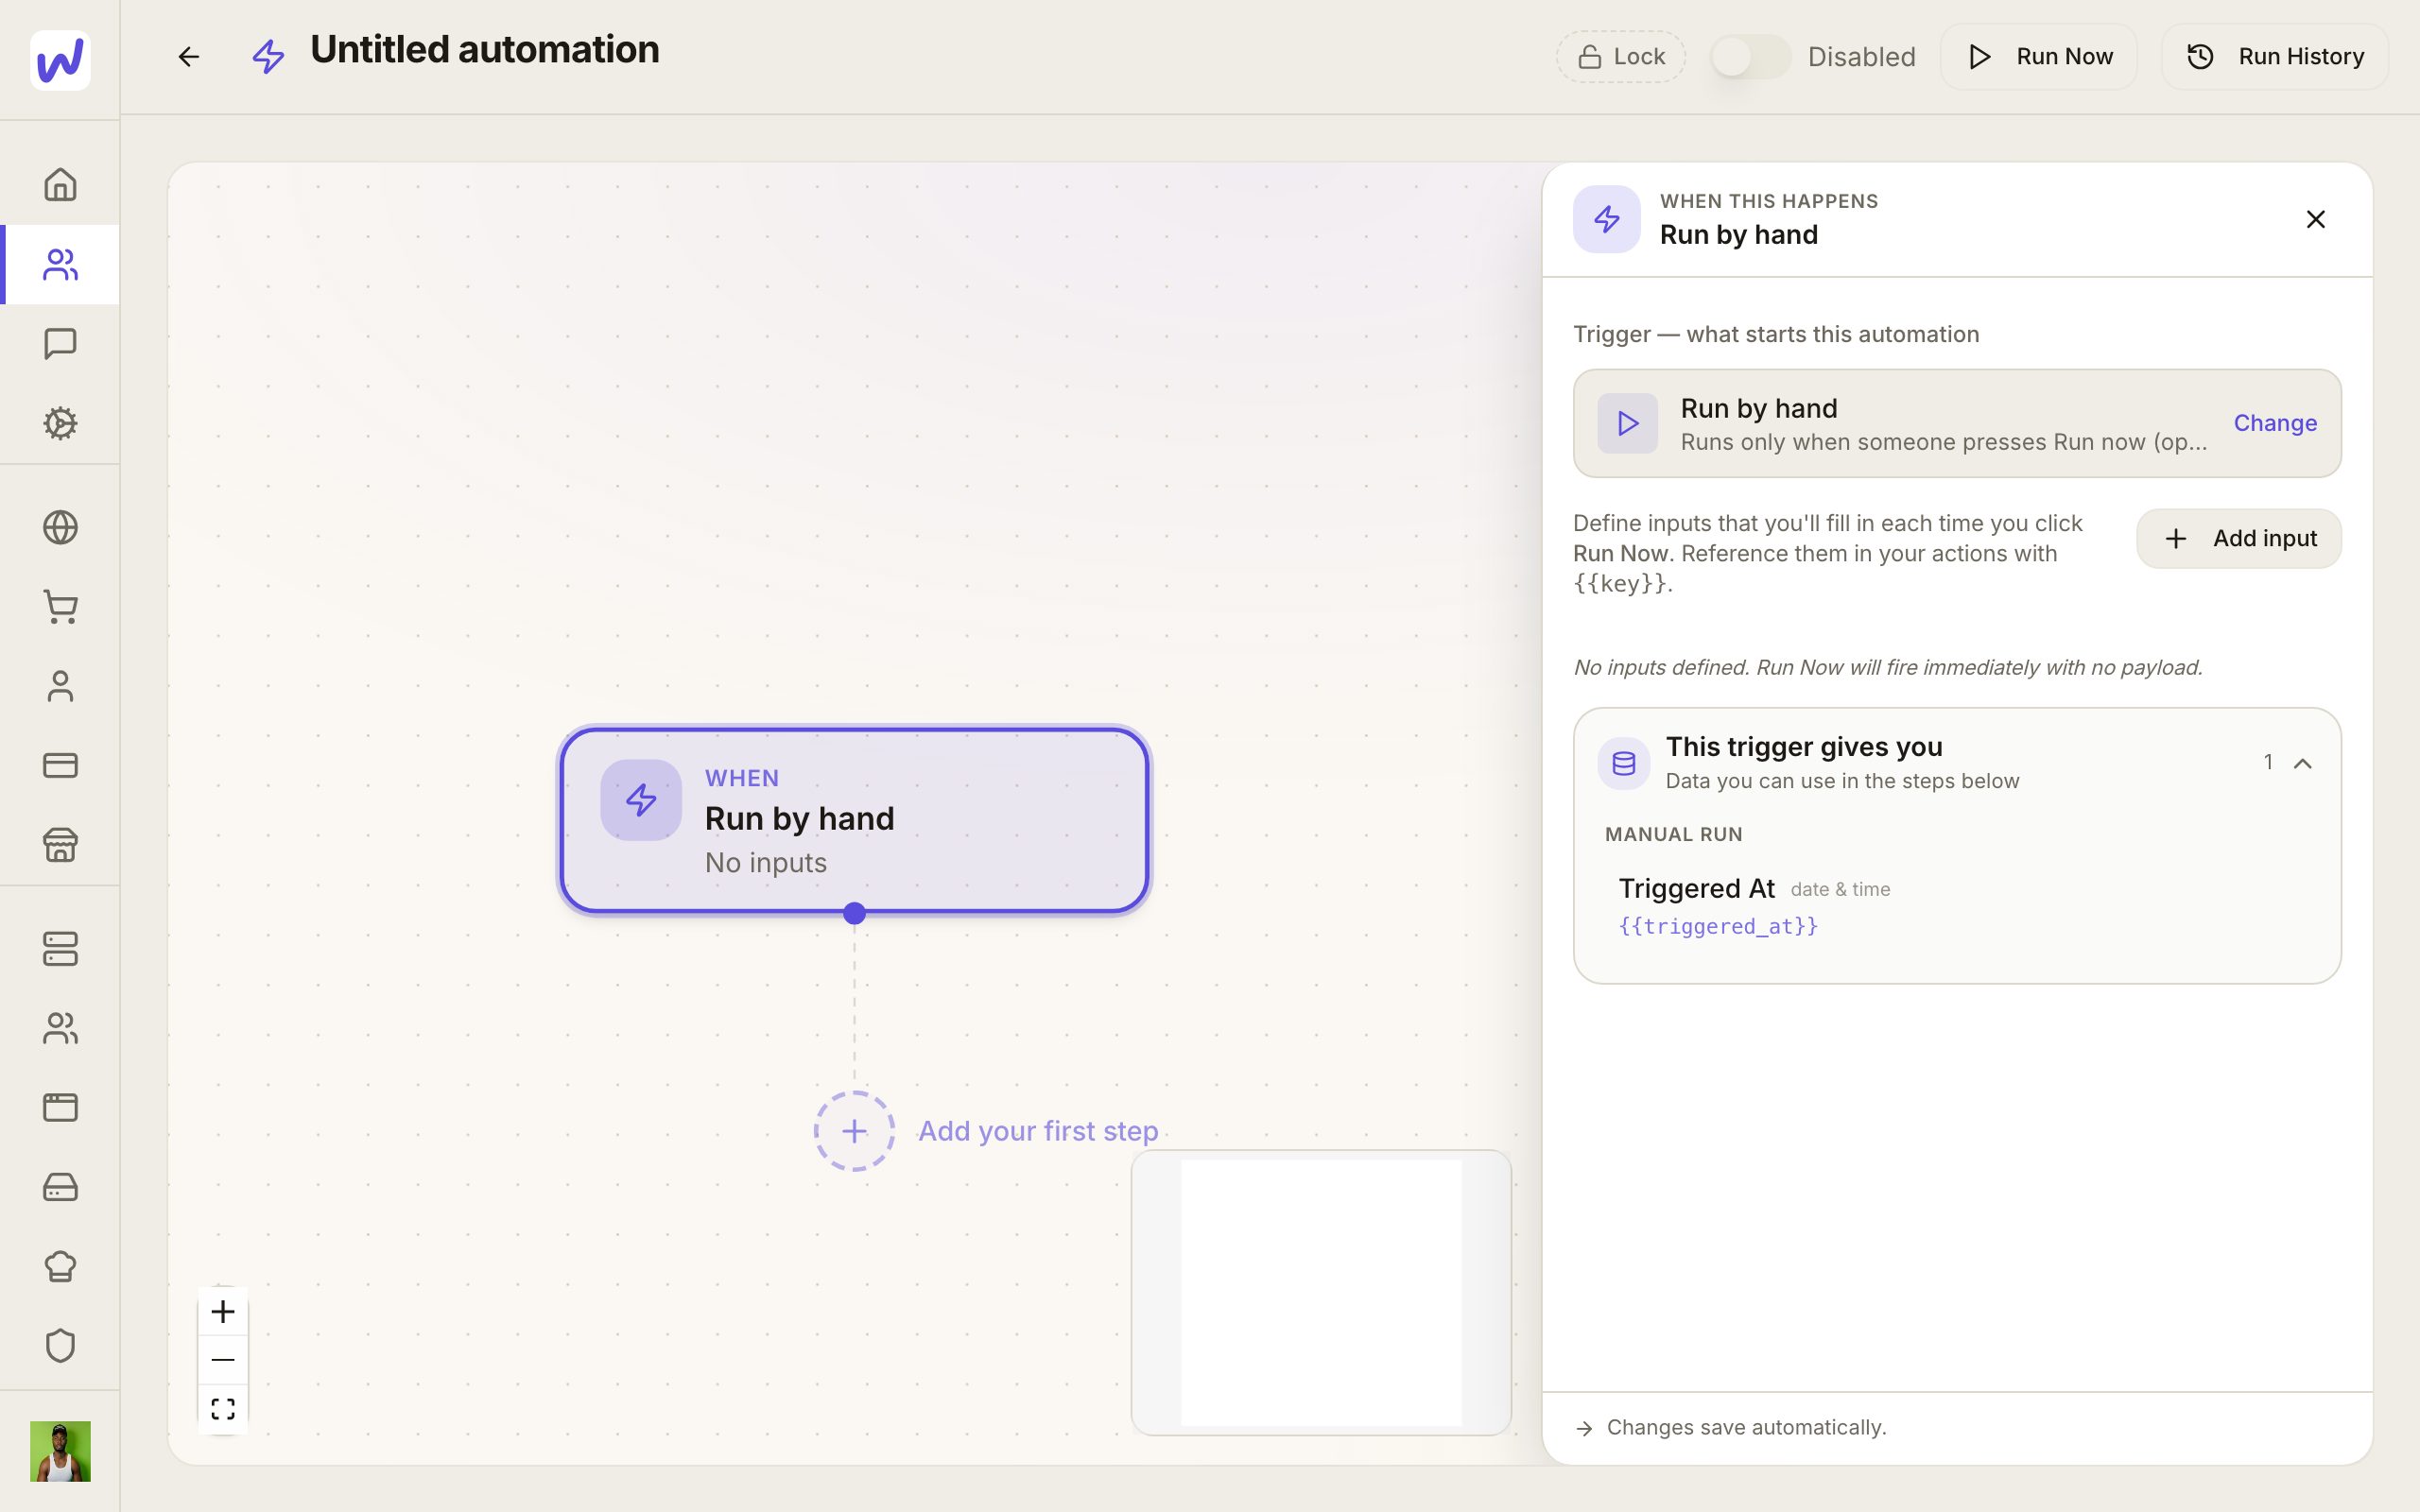Viewport: 2420px width, 1512px height.
Task: Click the Triggered At field label
Action: click(x=1696, y=888)
